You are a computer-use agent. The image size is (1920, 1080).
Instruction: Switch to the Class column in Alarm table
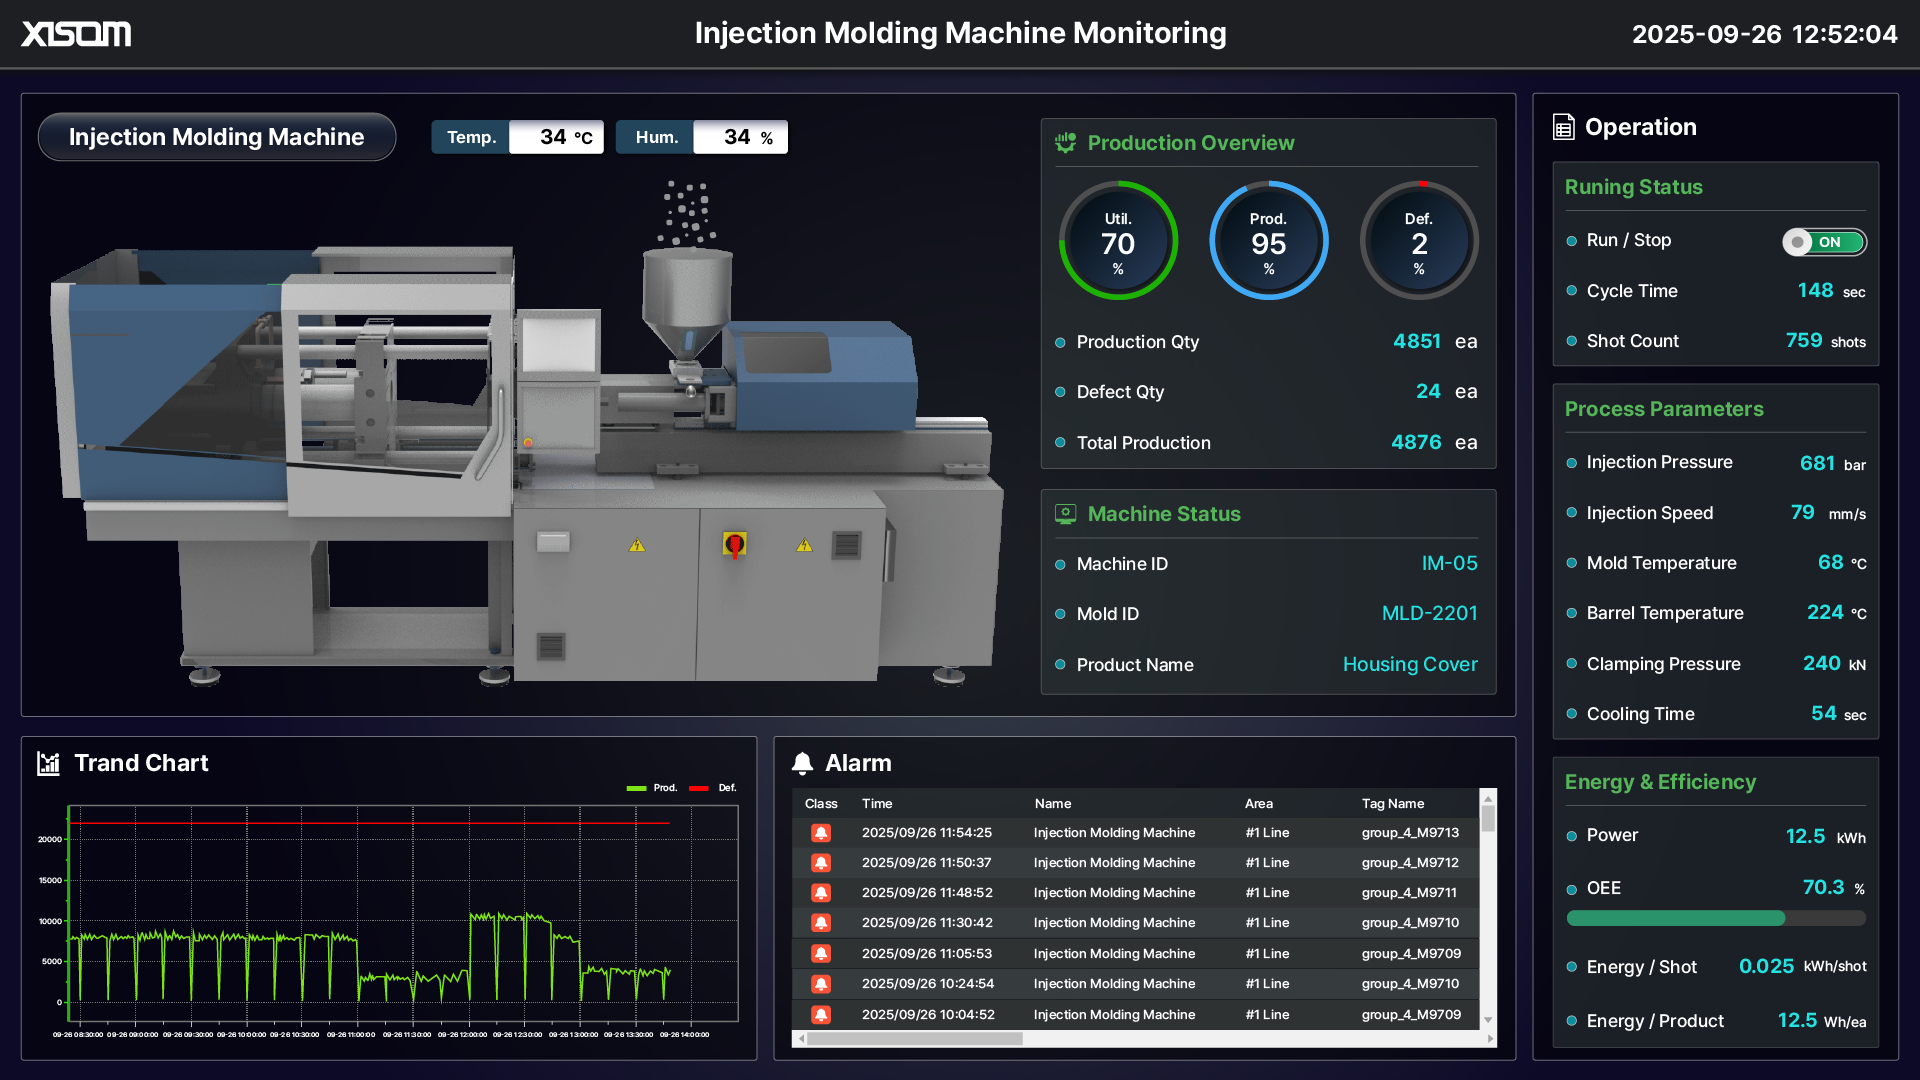(821, 803)
